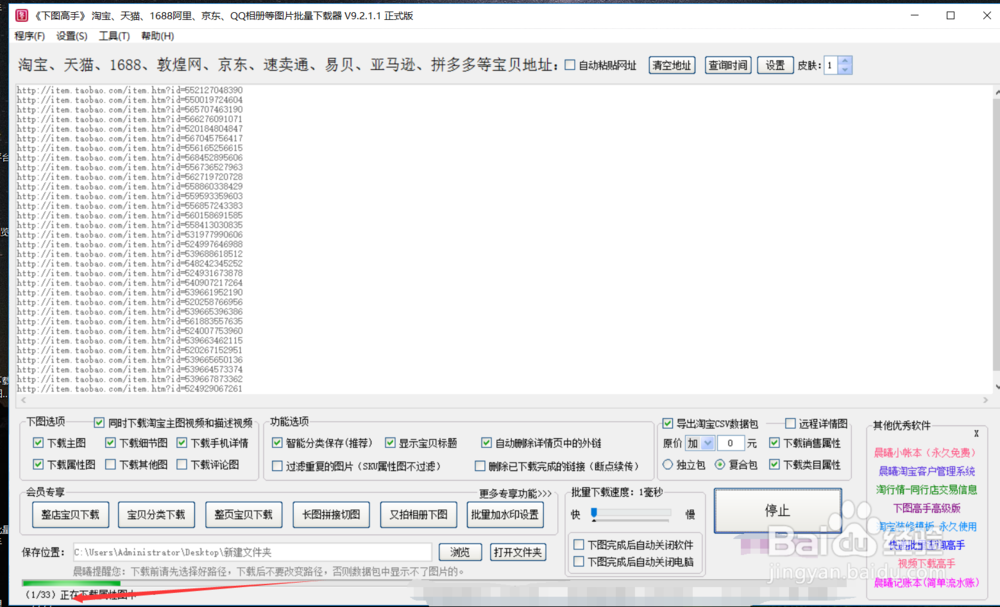This screenshot has width=1000, height=607.
Task: Open the 程序(F) menu
Action: click(30, 36)
